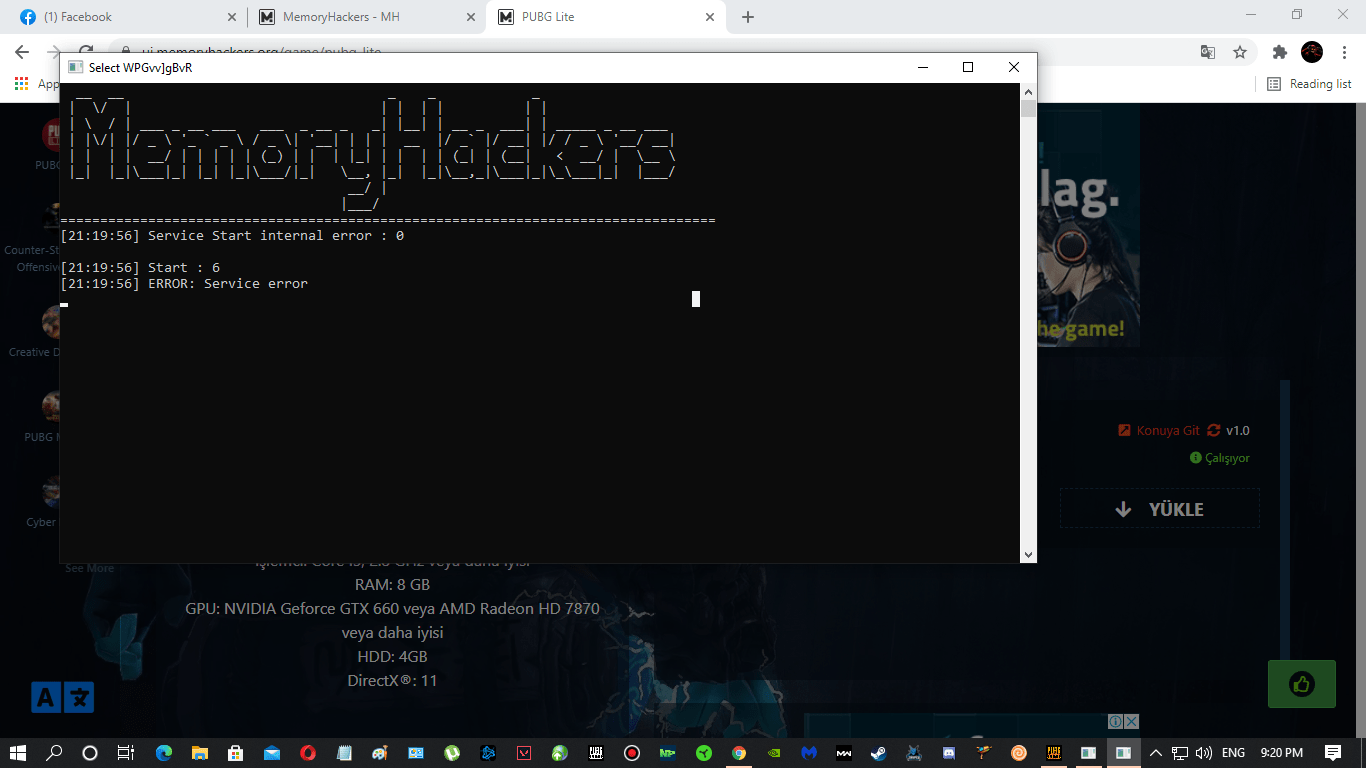Screen dimensions: 1366x768
Task: Open the Chrome extensions puzzle icon
Action: [1280, 52]
